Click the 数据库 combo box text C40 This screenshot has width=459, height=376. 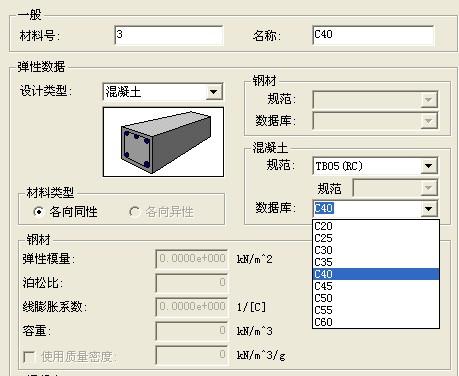(x=324, y=208)
